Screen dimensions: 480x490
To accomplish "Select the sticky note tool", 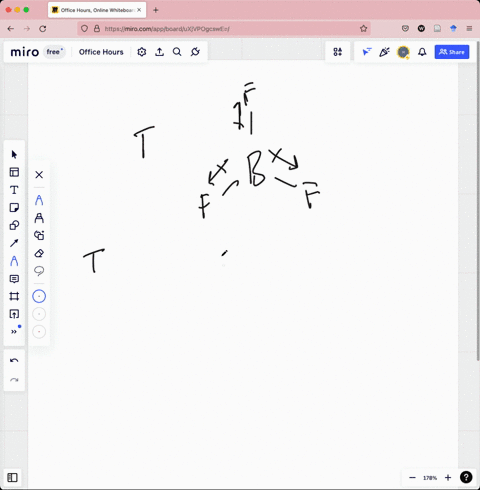I will pyautogui.click(x=14, y=208).
